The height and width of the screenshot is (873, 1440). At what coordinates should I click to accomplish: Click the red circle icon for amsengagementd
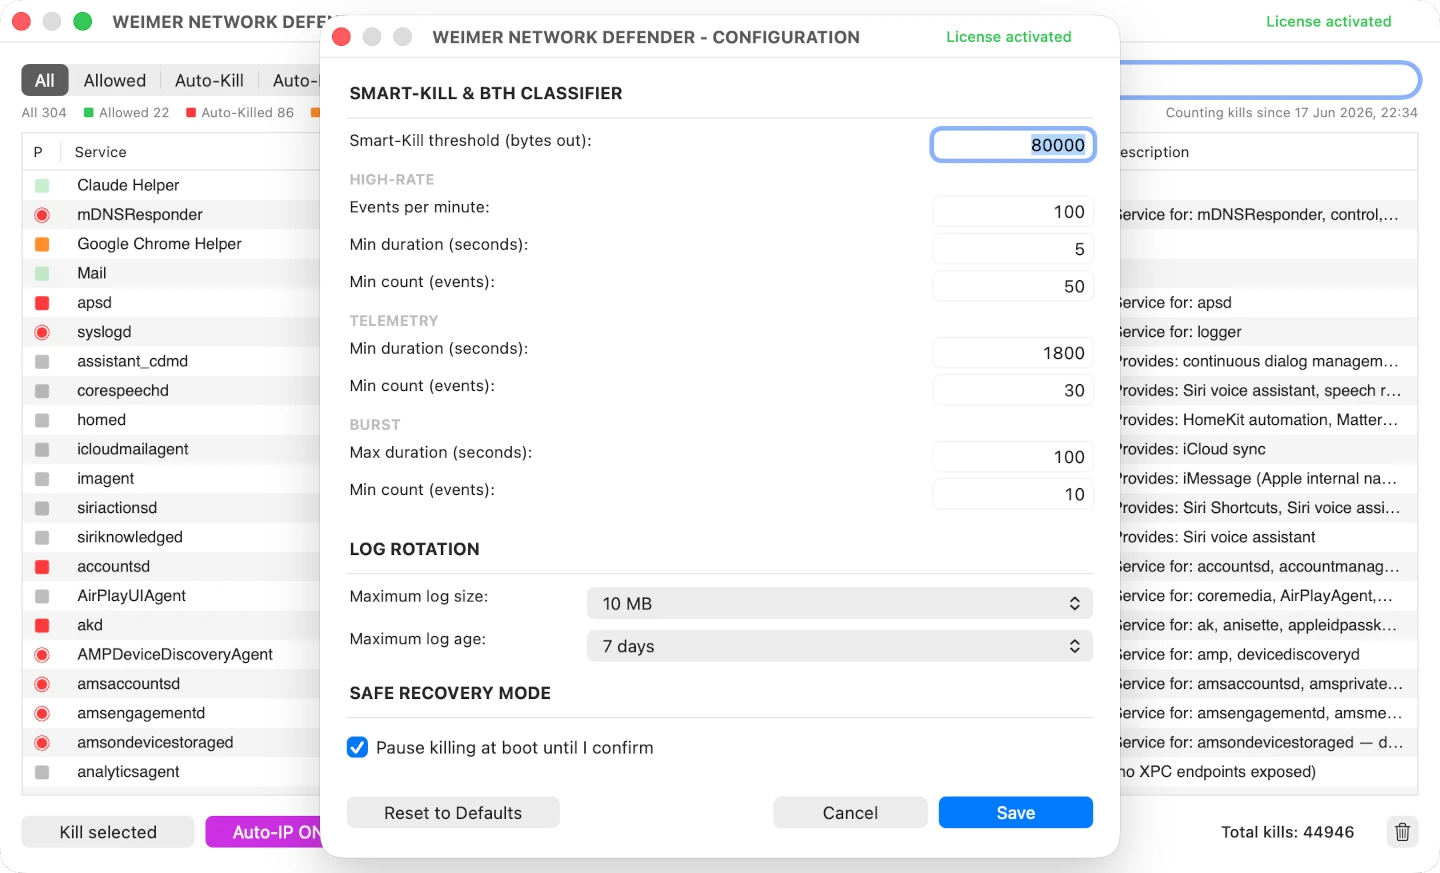(42, 714)
